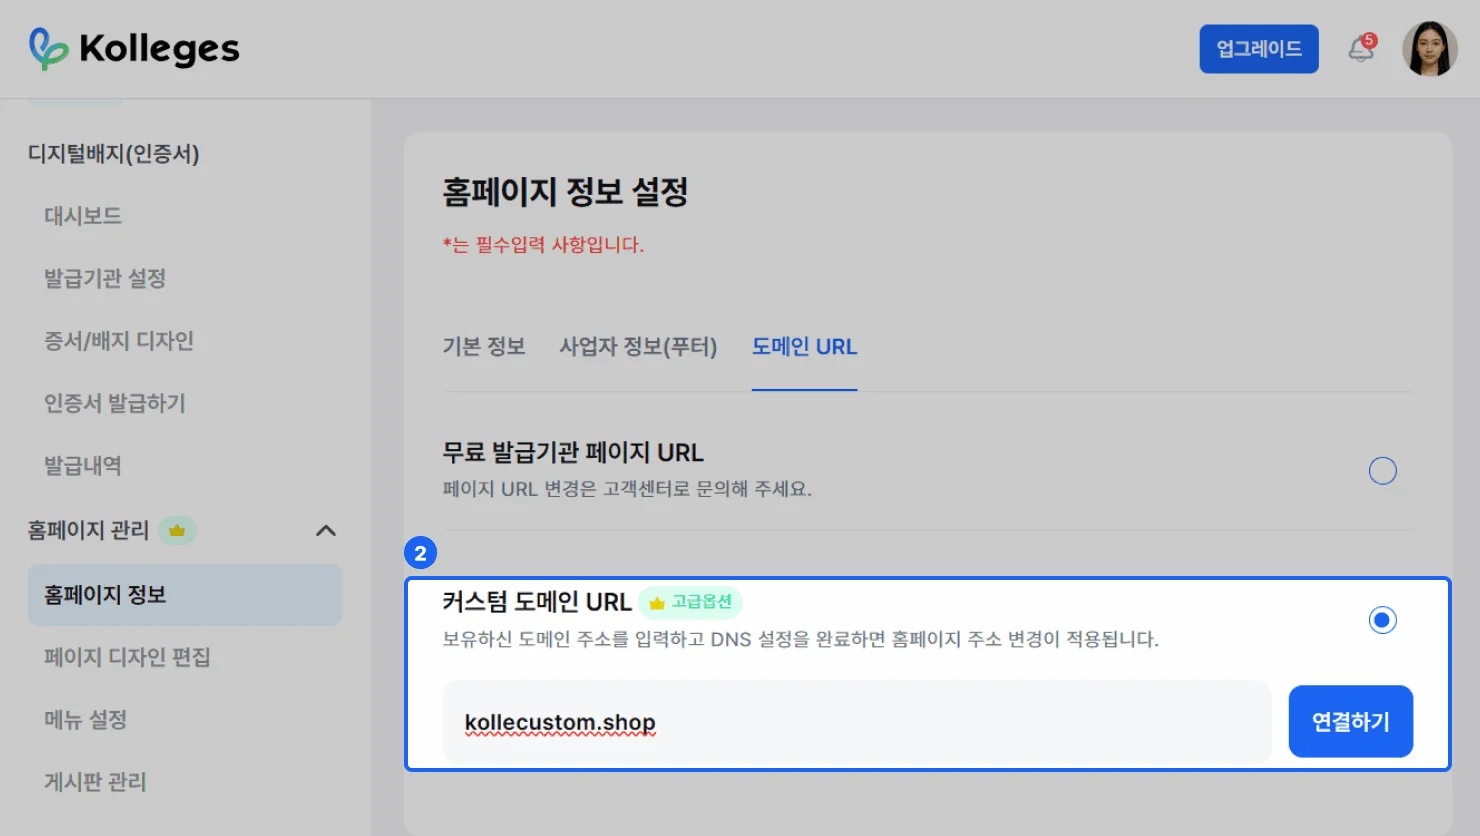
Task: Click the crown badge beside 홈페이지 관리
Action: pos(177,530)
